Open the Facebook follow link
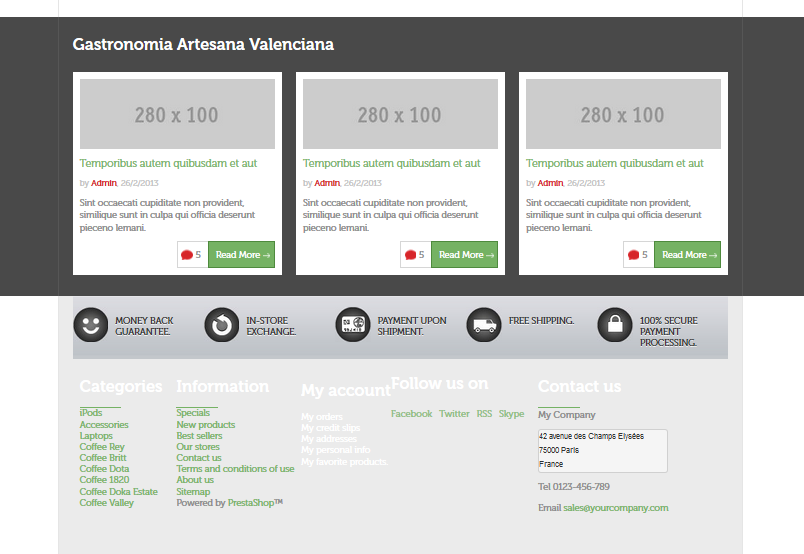The height and width of the screenshot is (554, 804). [x=411, y=414]
